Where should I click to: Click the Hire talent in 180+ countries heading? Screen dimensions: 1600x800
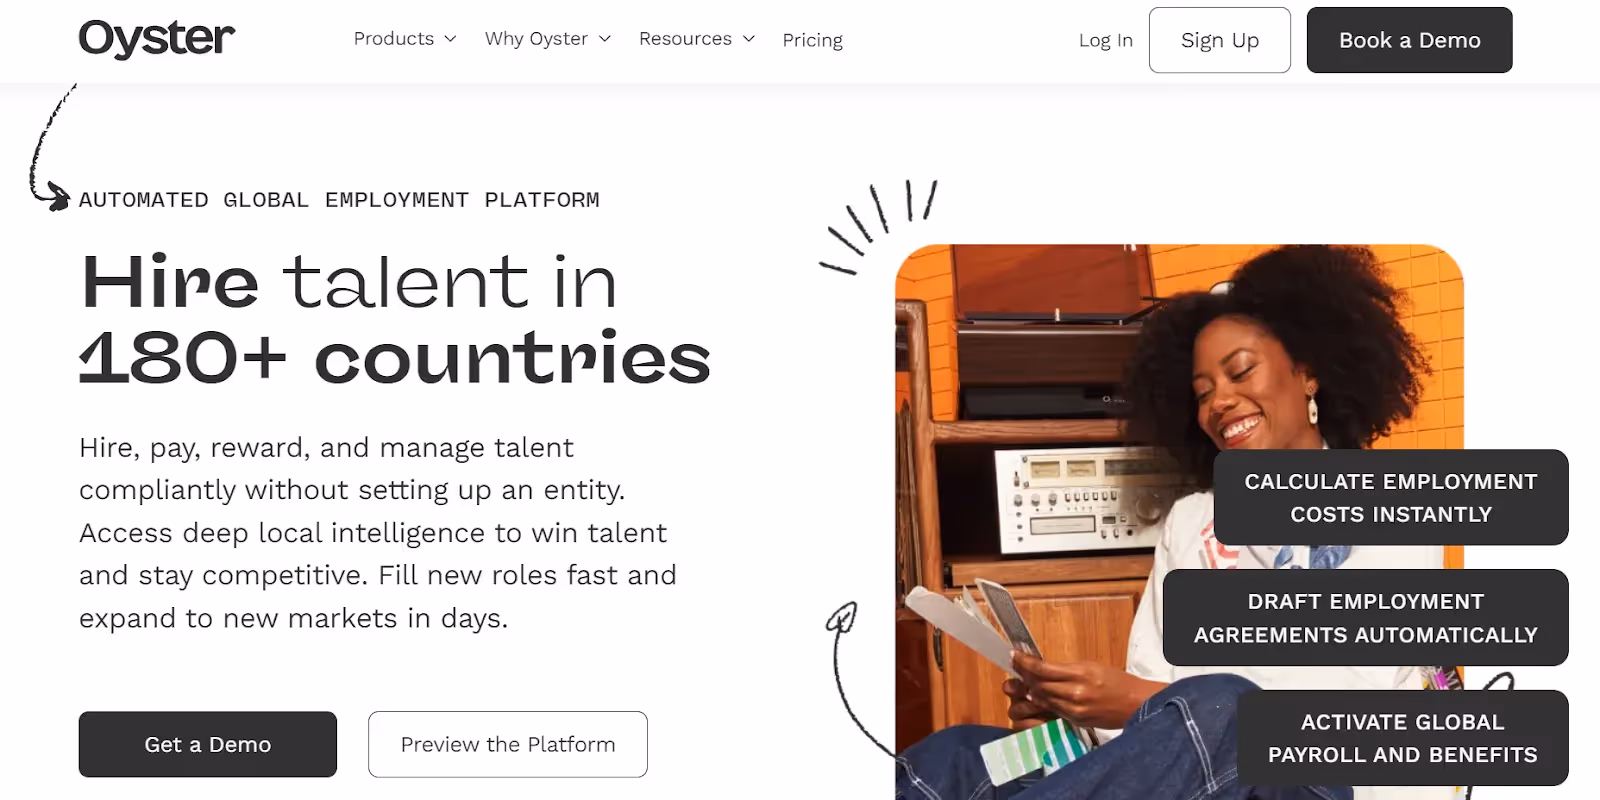[395, 319]
